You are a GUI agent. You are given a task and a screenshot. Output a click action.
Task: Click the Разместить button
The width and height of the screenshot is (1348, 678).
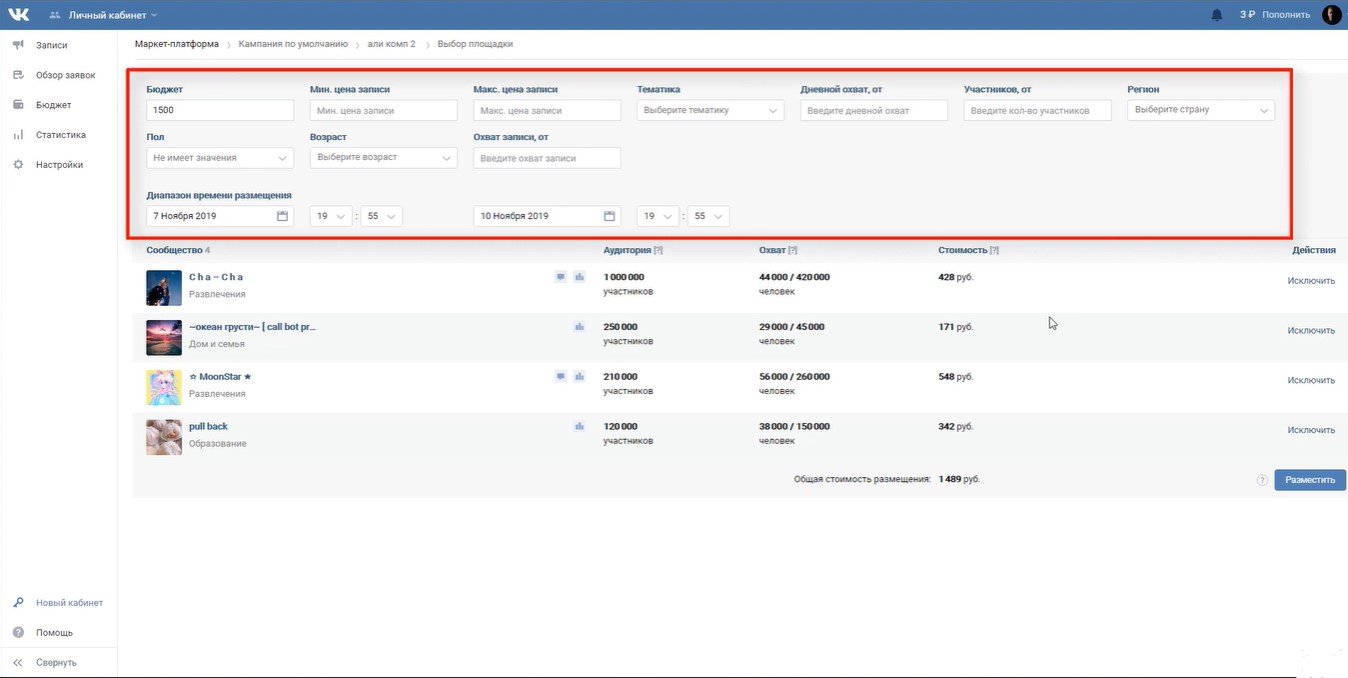pyautogui.click(x=1309, y=480)
